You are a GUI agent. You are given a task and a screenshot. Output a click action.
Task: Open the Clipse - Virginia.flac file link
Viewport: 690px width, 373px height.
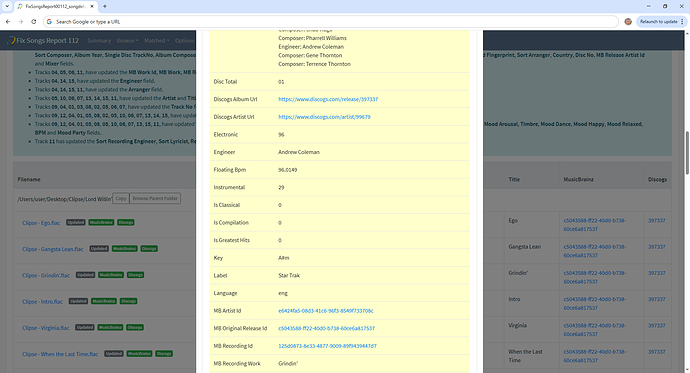coord(45,328)
